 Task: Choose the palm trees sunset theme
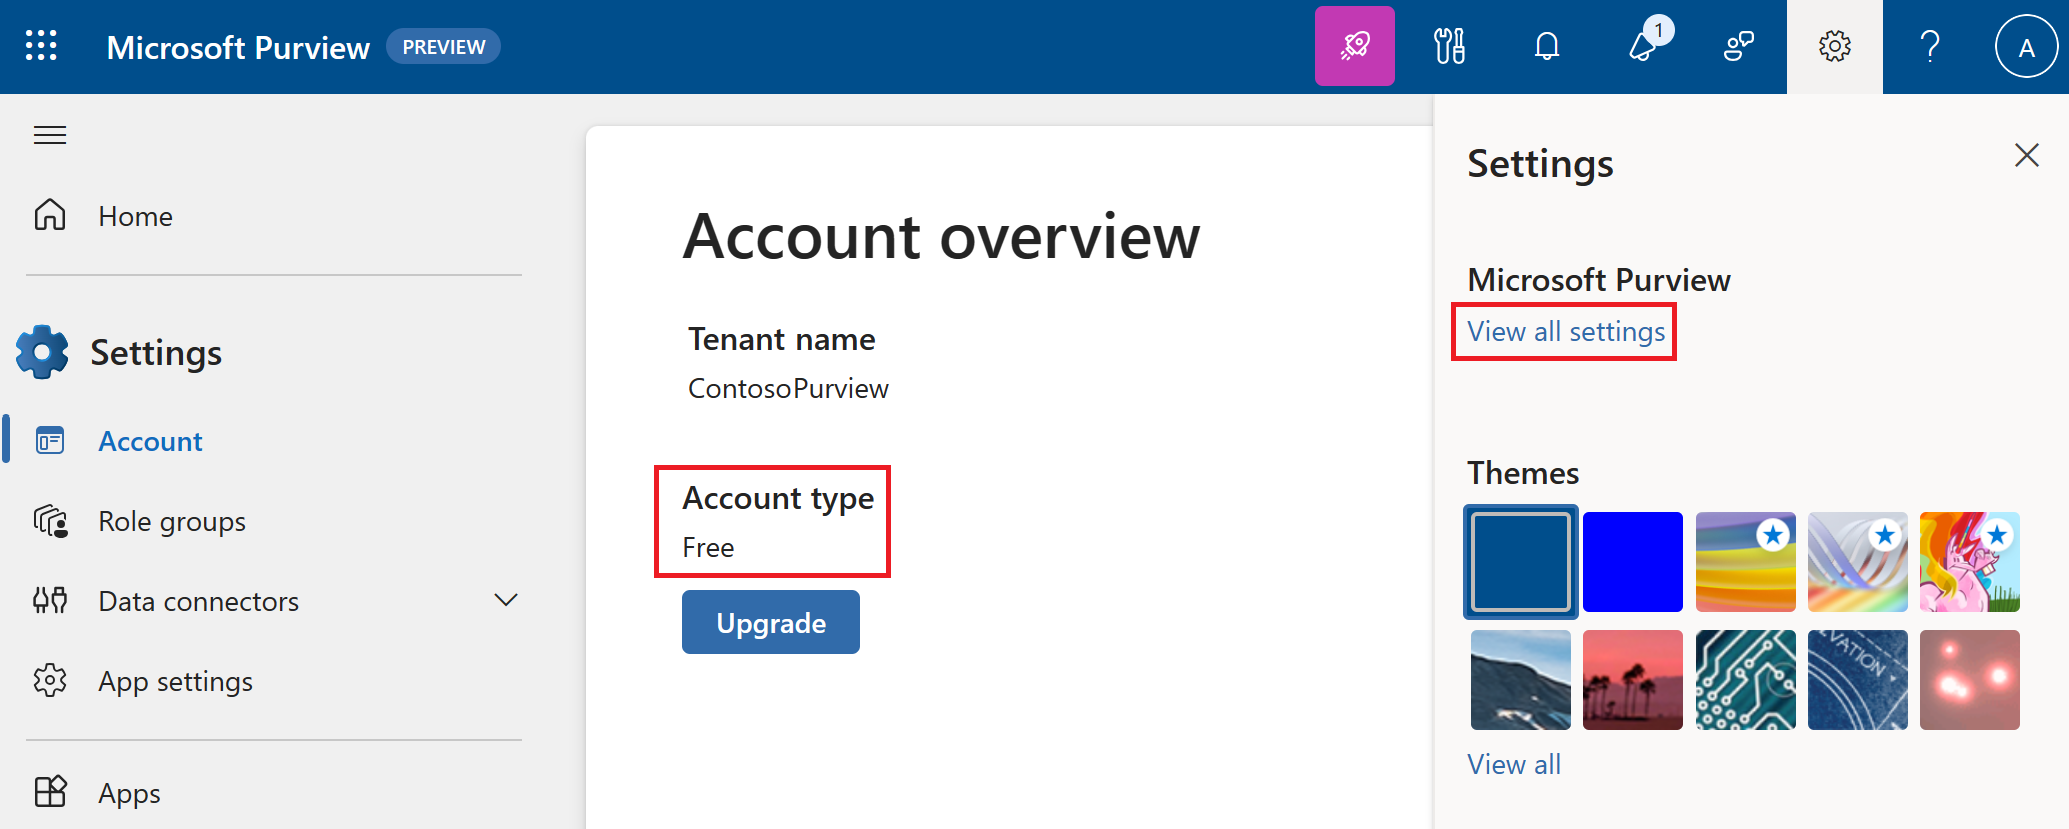(x=1633, y=680)
